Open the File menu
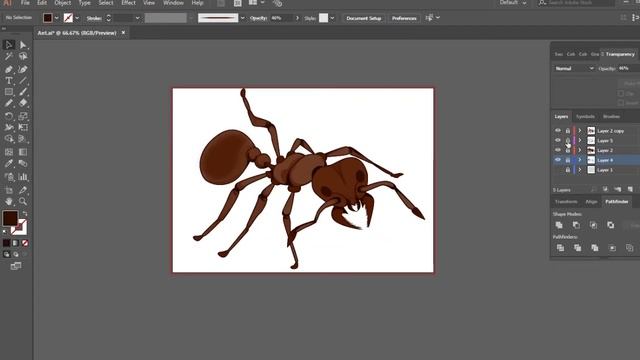The height and width of the screenshot is (360, 640). 25,3
